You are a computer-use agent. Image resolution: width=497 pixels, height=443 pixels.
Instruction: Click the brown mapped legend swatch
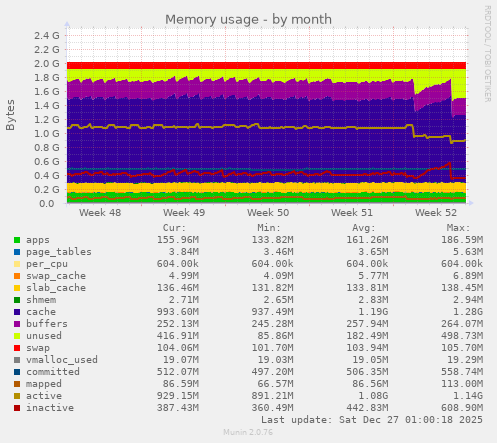17,384
